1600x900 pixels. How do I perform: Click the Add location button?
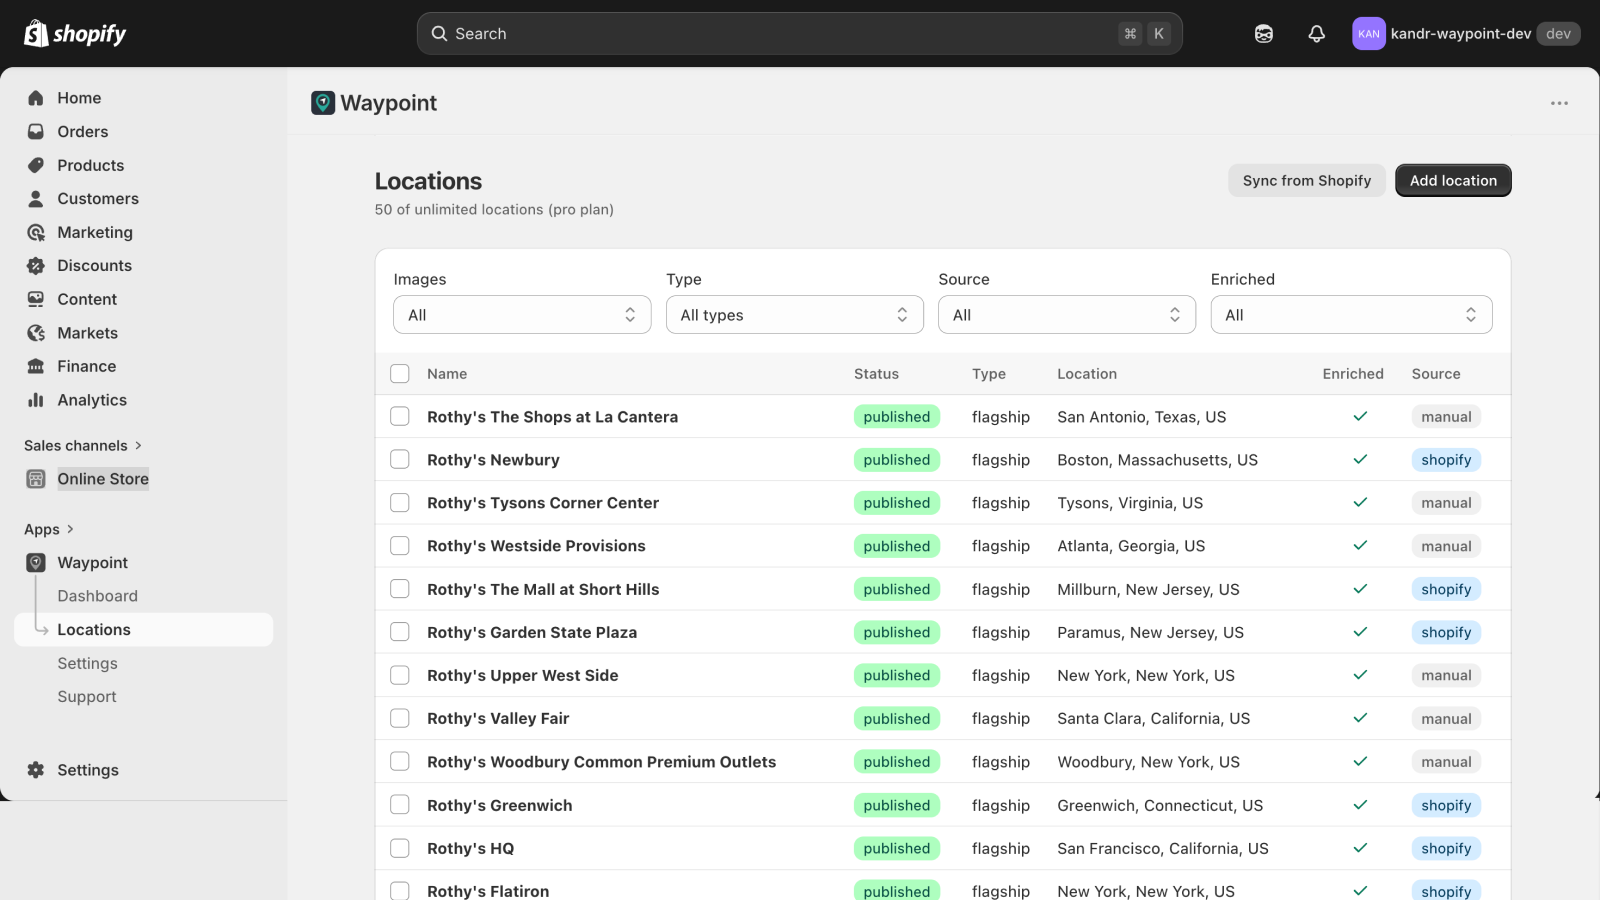[x=1453, y=181]
